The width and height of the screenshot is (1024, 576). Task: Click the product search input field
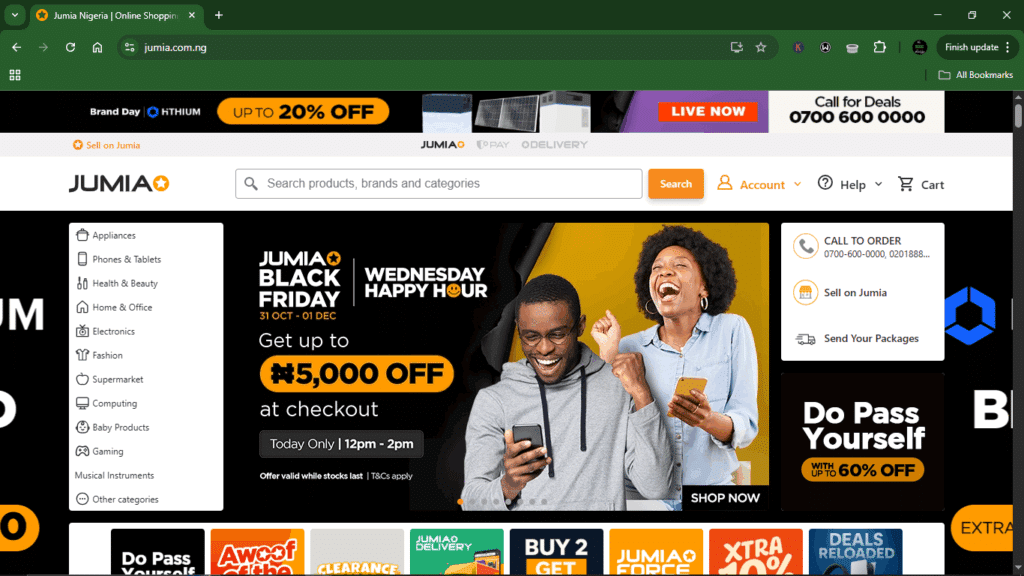(x=439, y=184)
